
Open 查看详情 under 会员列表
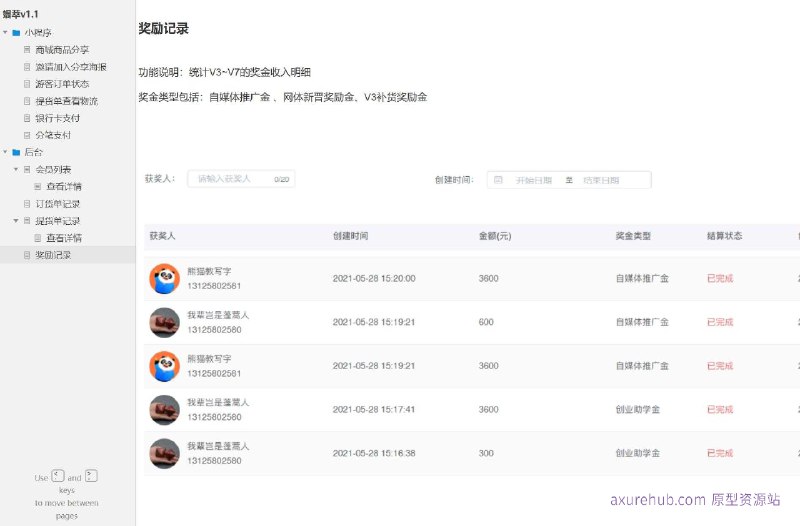pyautogui.click(x=64, y=186)
